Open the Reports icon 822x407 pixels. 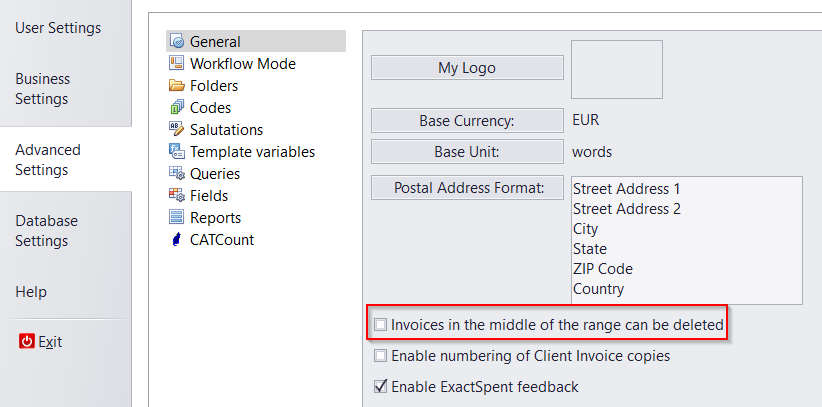point(177,217)
